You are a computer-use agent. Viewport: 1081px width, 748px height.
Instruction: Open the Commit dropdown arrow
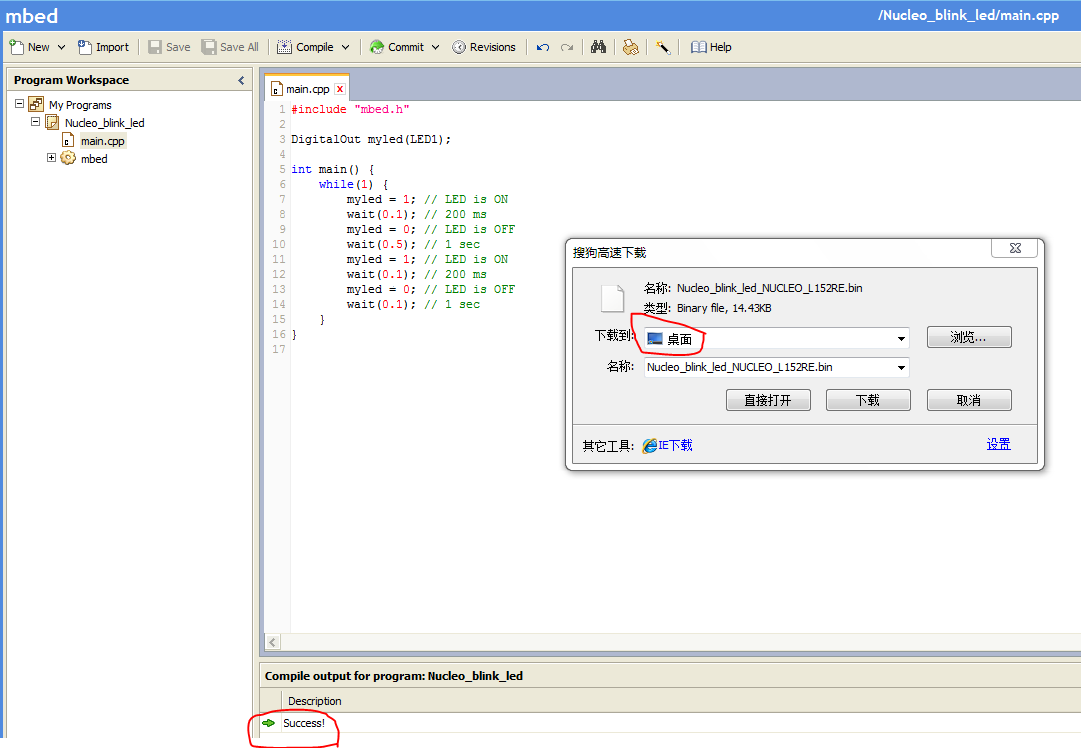pos(436,47)
